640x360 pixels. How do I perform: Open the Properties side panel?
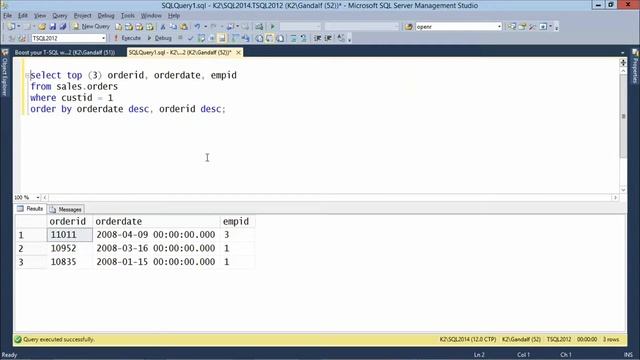pyautogui.click(x=635, y=67)
